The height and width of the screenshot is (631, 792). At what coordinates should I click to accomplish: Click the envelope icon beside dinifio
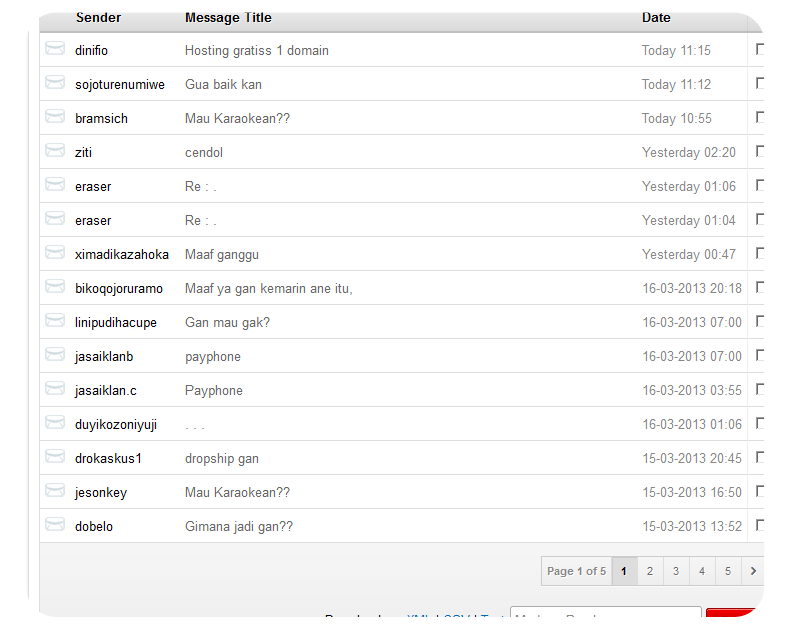[x=55, y=48]
